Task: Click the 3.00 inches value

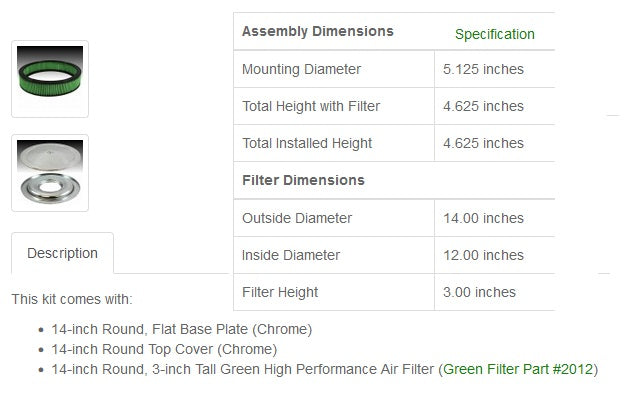Action: [479, 292]
